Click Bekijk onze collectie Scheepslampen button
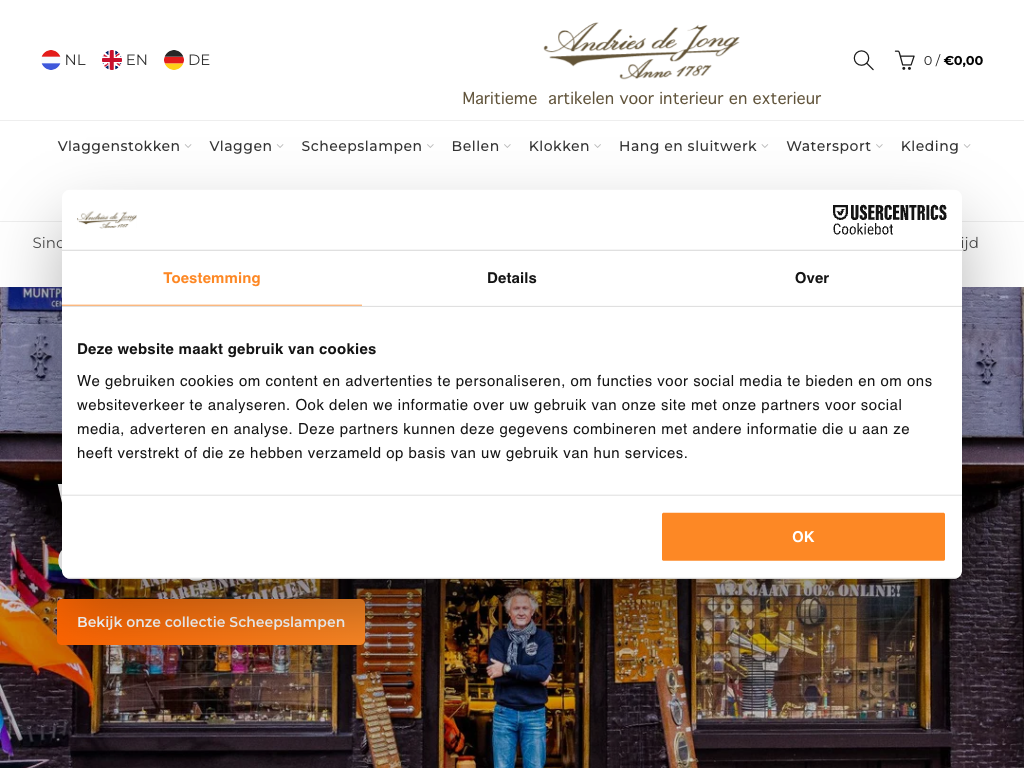The image size is (1024, 768). [211, 622]
